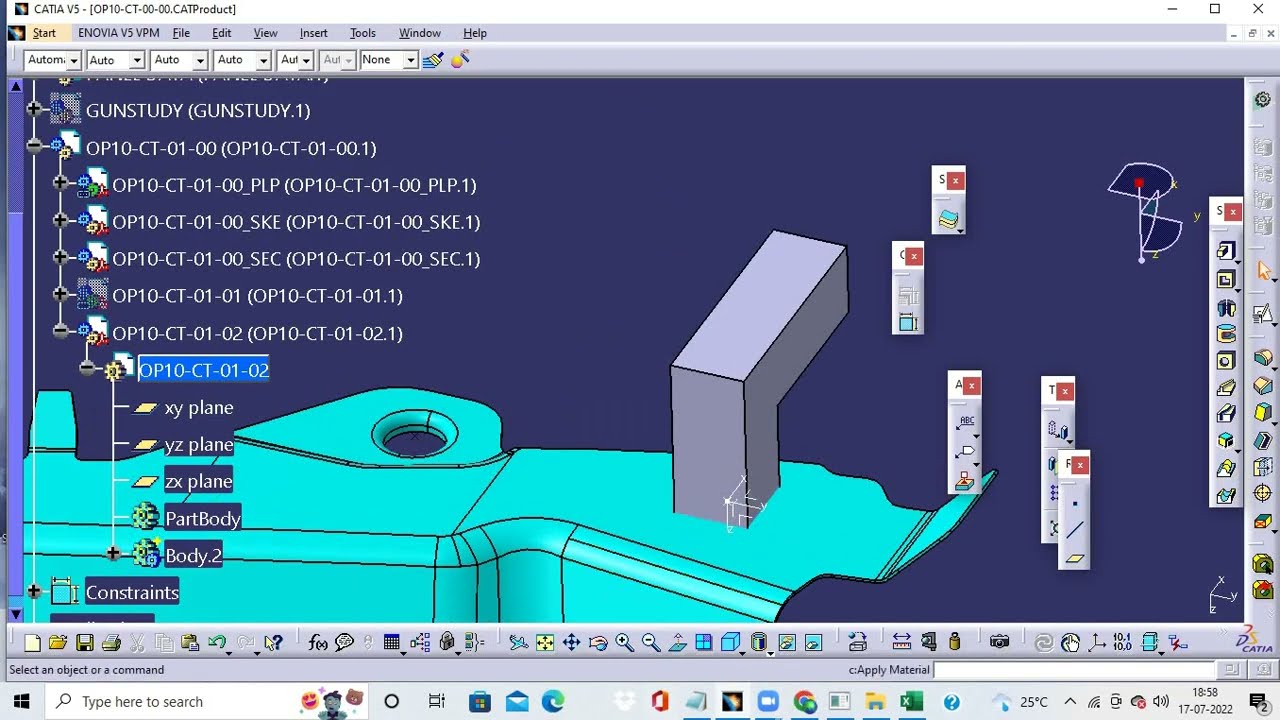This screenshot has height=720, width=1280.
Task: Open the Window menu
Action: 419,33
